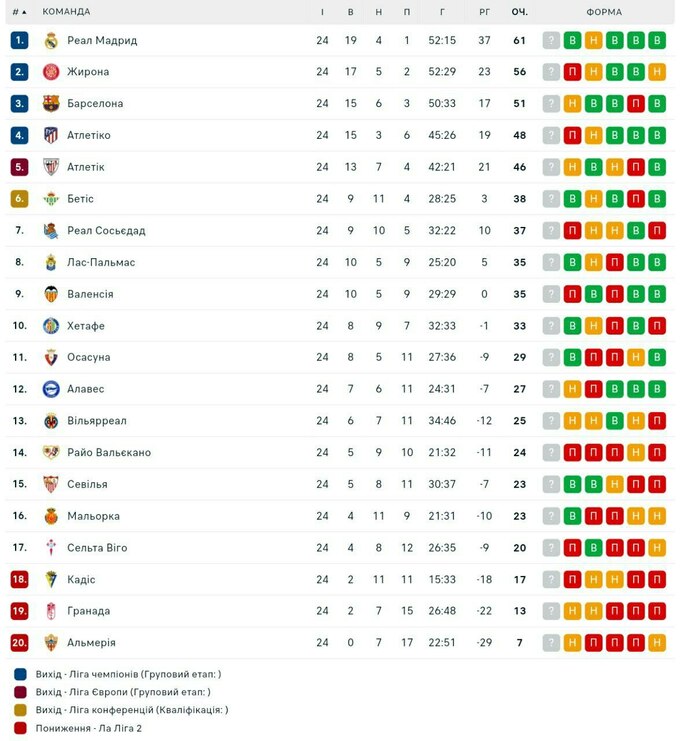Click the Sevilla club crest icon
This screenshot has width=680, height=741.
(x=51, y=484)
